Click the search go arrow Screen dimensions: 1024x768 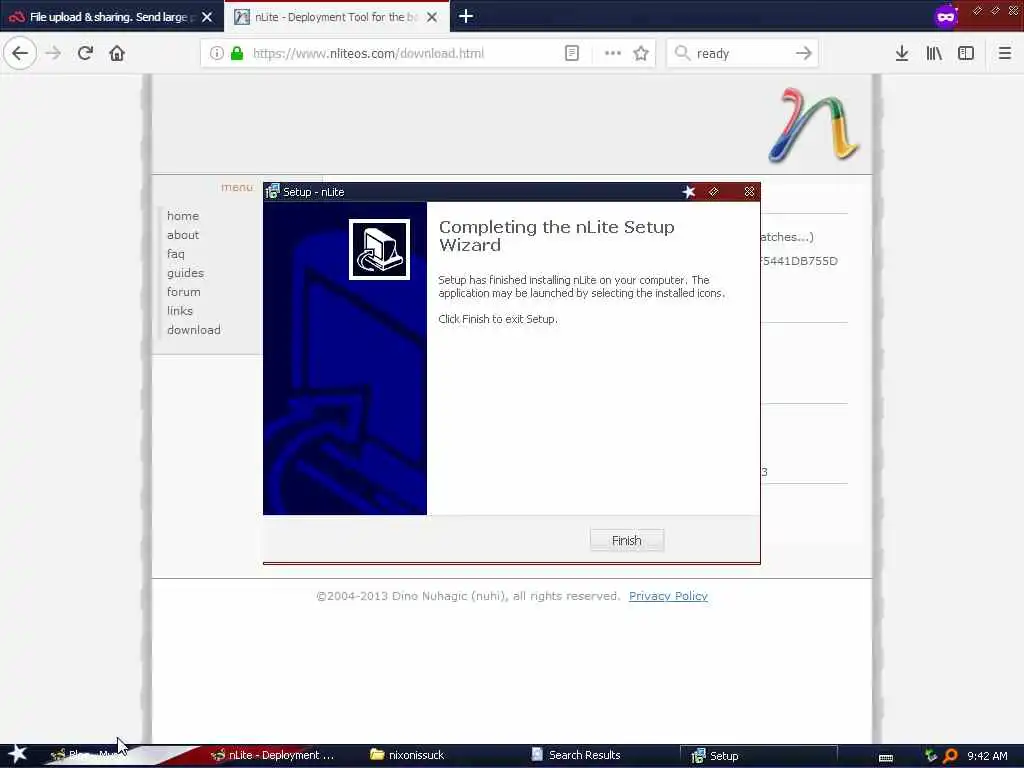(804, 54)
